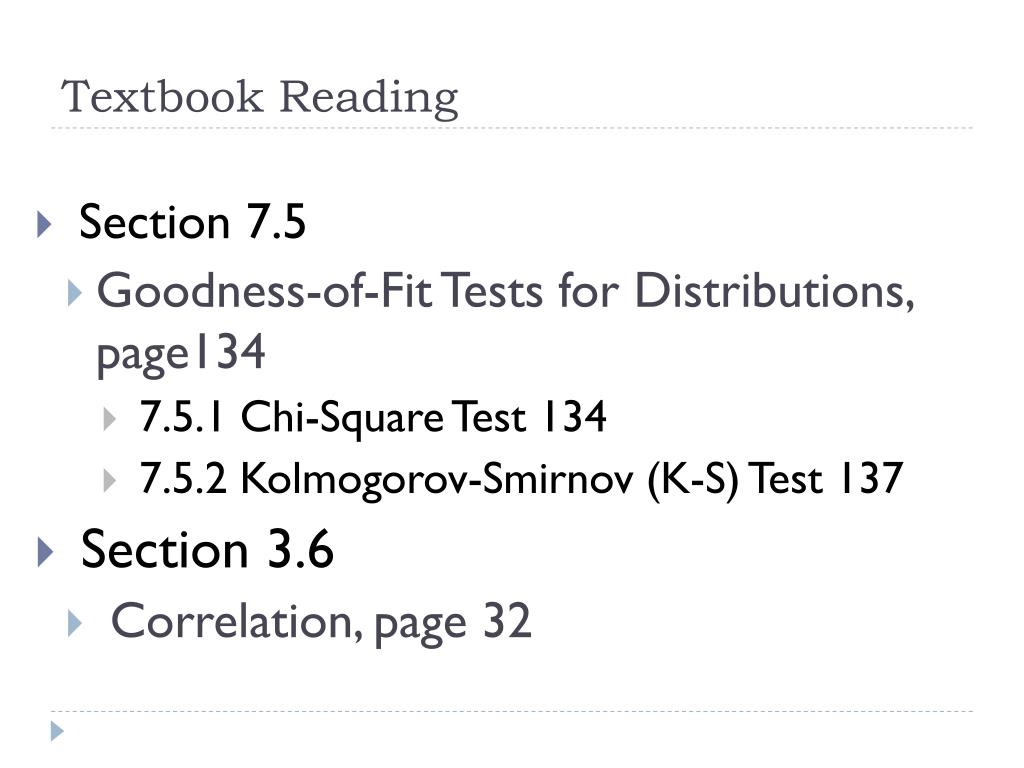Click the Section 3.6 heading text
The image size is (1024, 768).
coord(207,549)
